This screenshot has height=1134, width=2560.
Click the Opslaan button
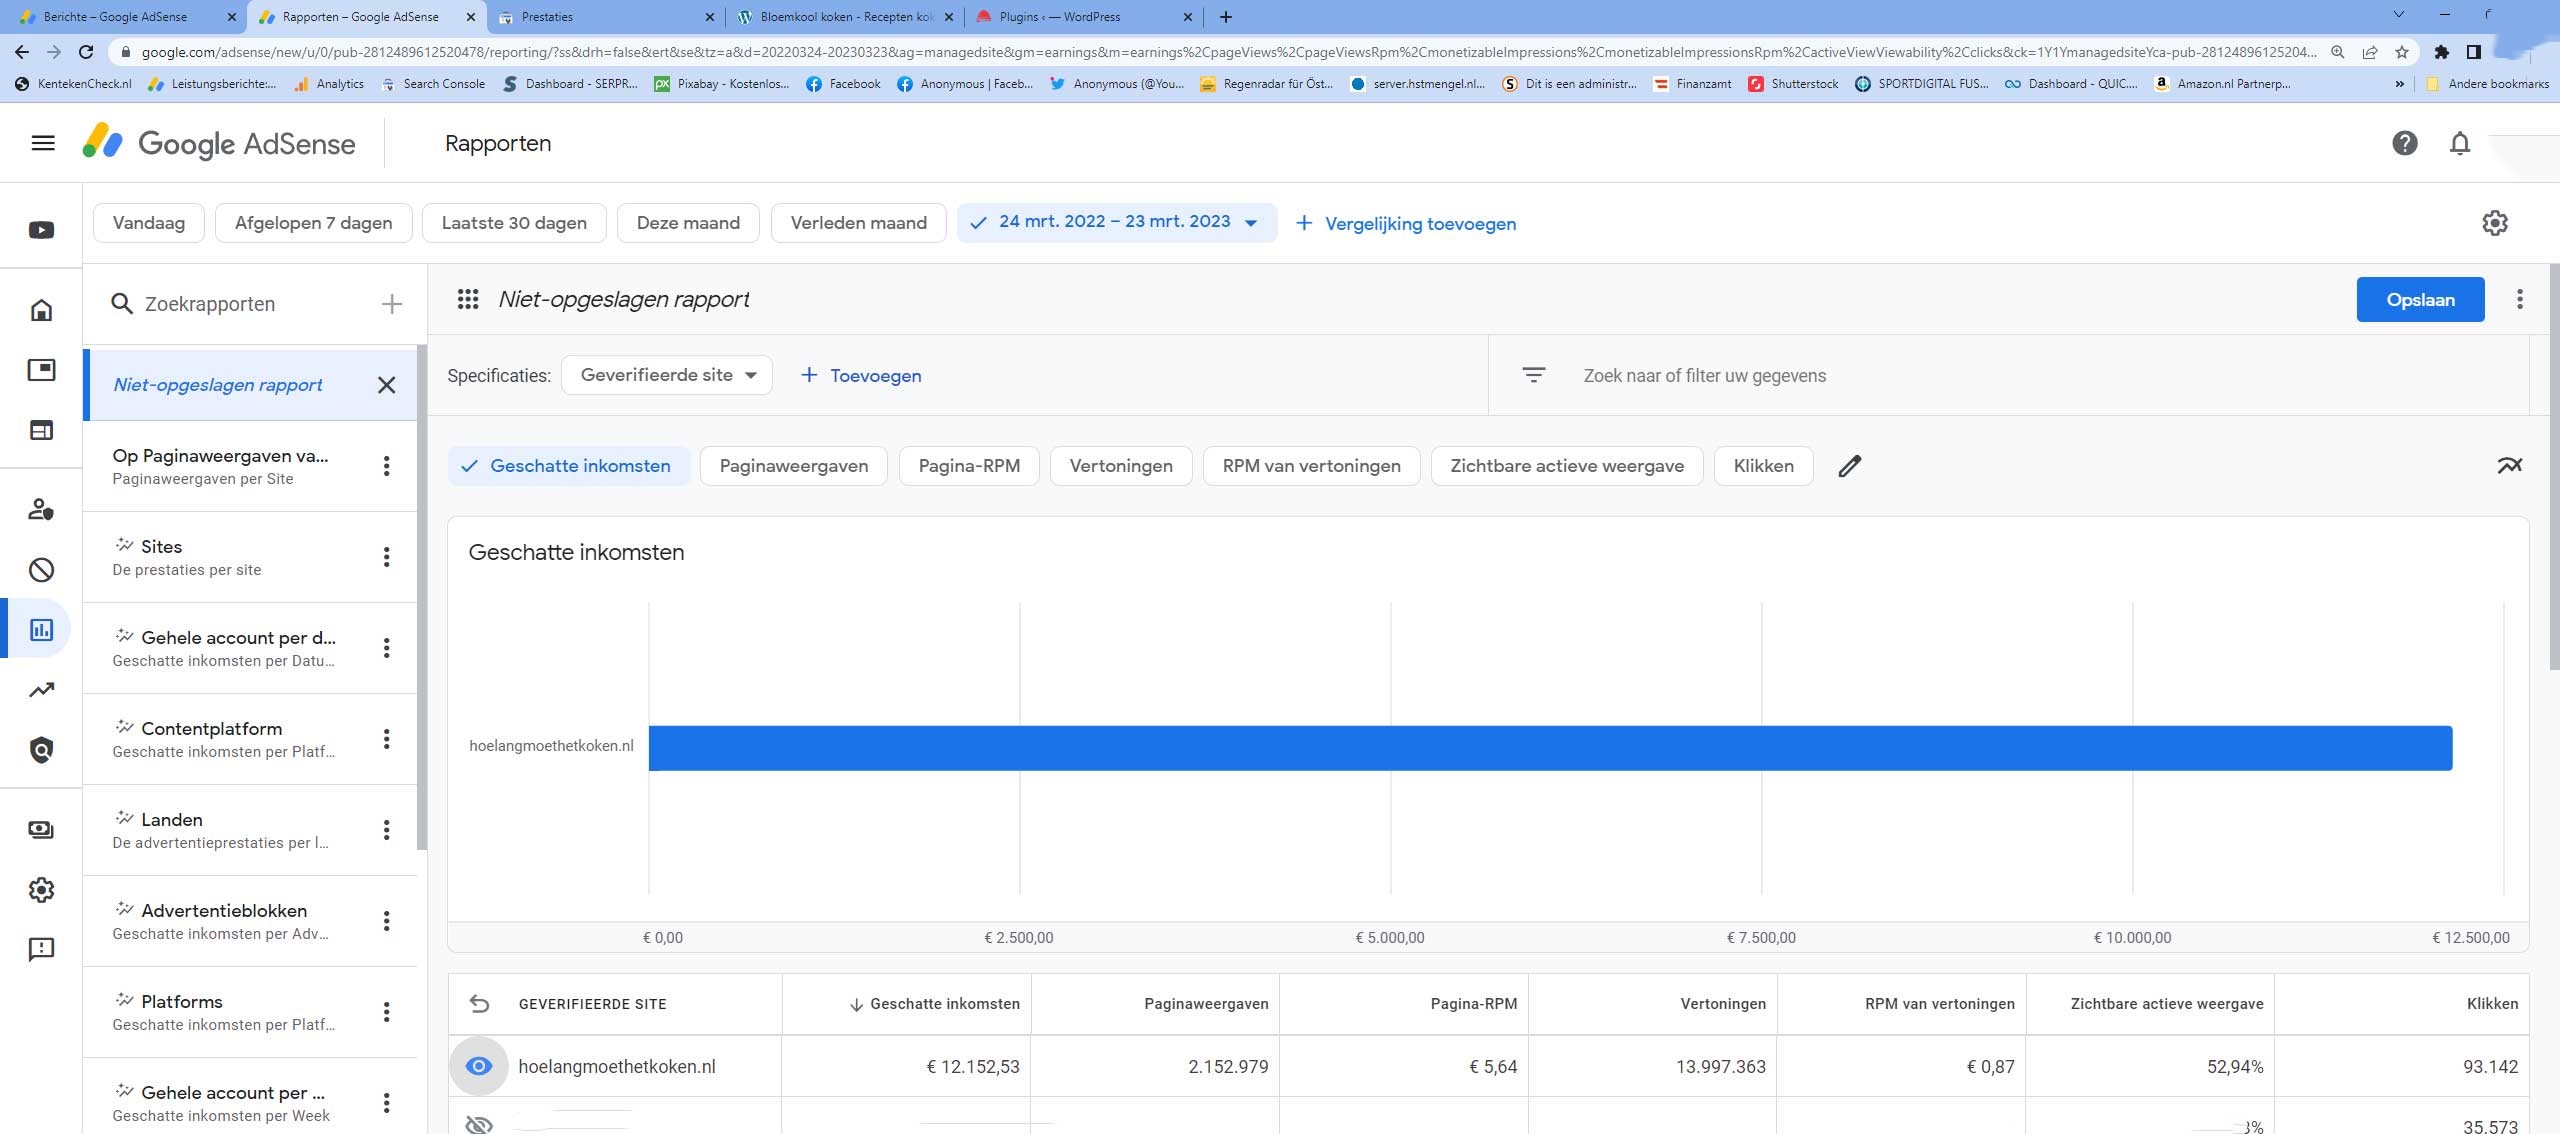(x=2420, y=299)
